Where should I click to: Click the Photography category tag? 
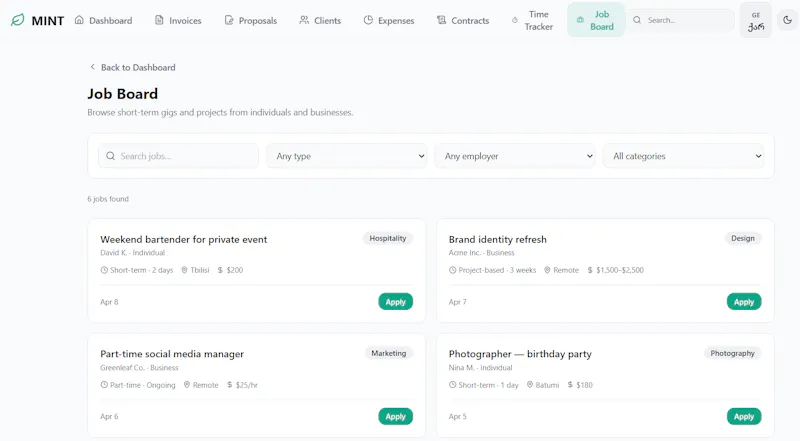pos(732,353)
